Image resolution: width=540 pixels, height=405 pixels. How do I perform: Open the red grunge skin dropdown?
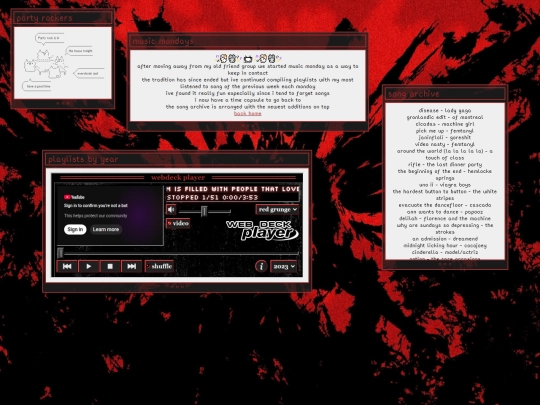click(277, 209)
